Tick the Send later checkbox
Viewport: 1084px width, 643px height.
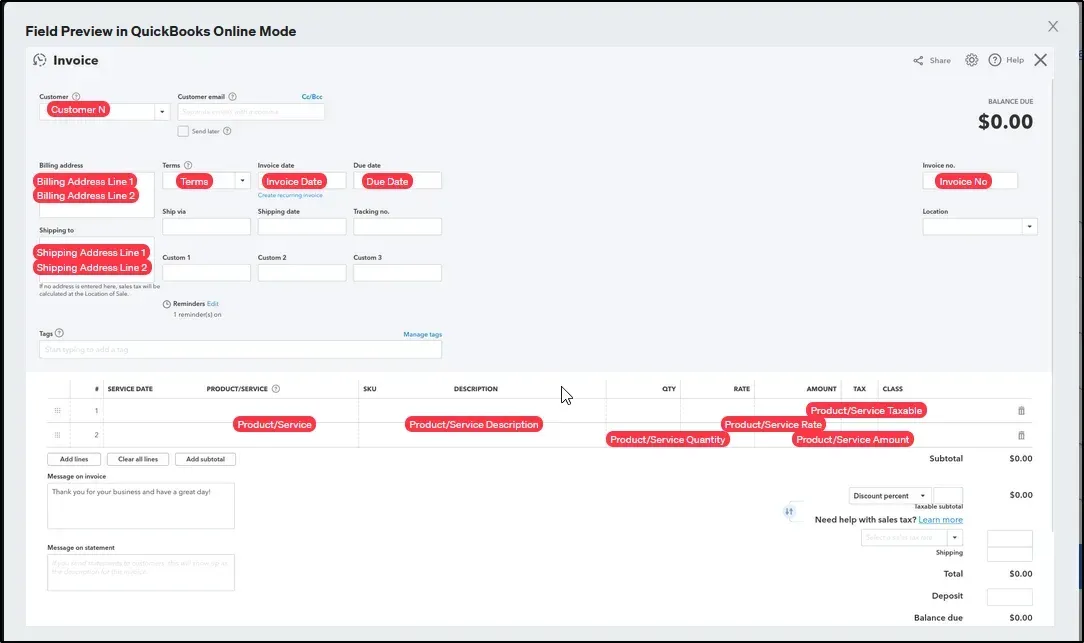pyautogui.click(x=183, y=131)
